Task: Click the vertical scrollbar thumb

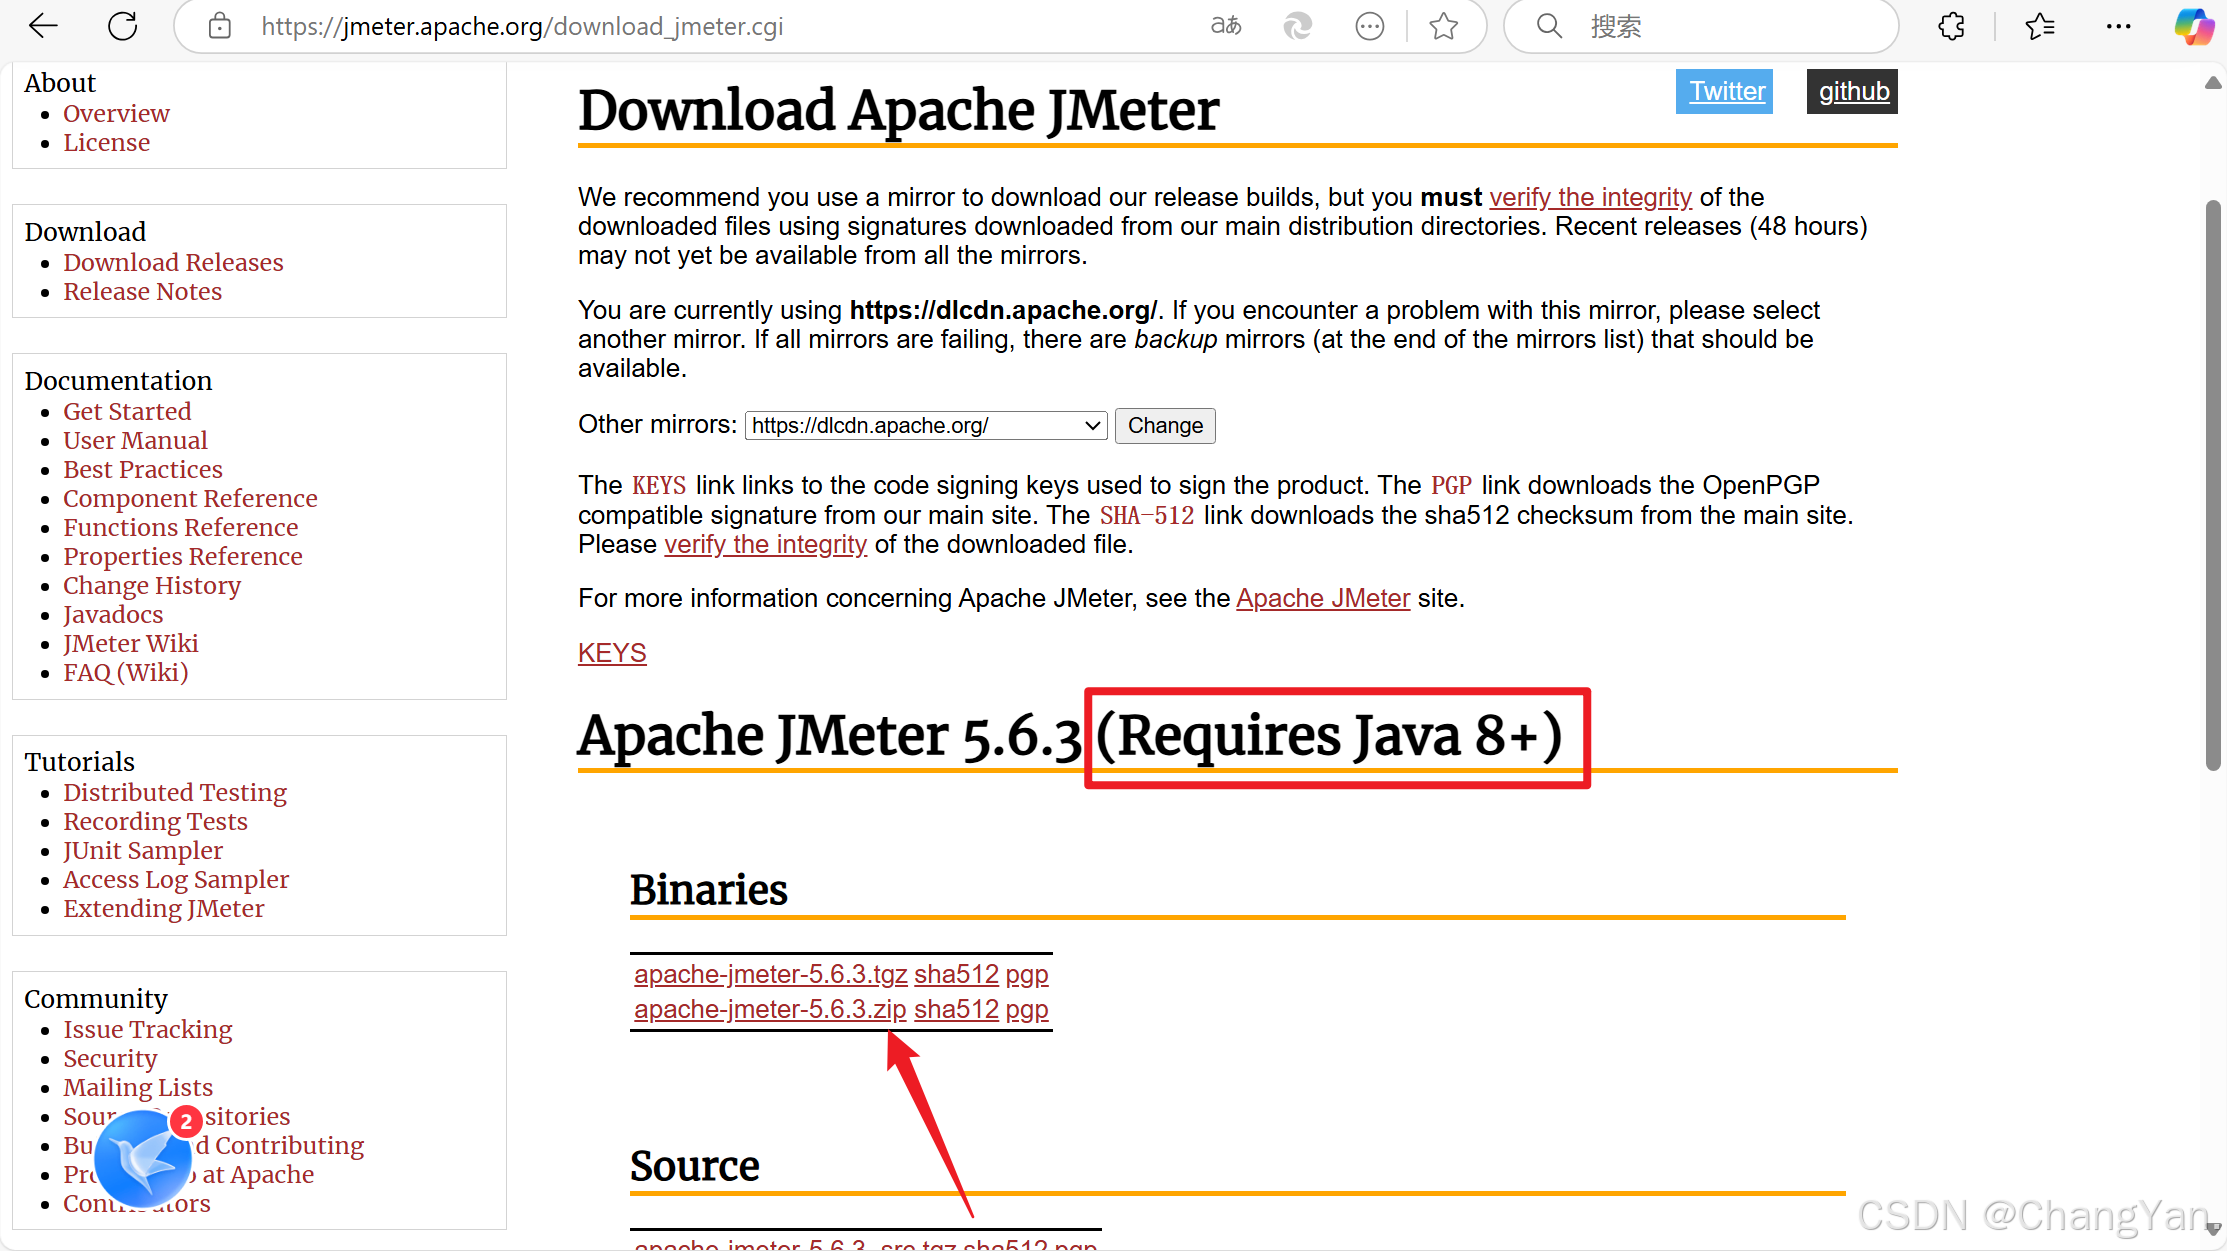Action: (x=2213, y=485)
